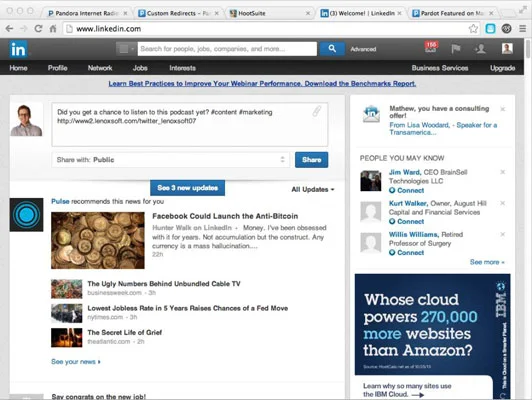Click See more people link
Viewport: 532px width, 400px height.
(487, 262)
